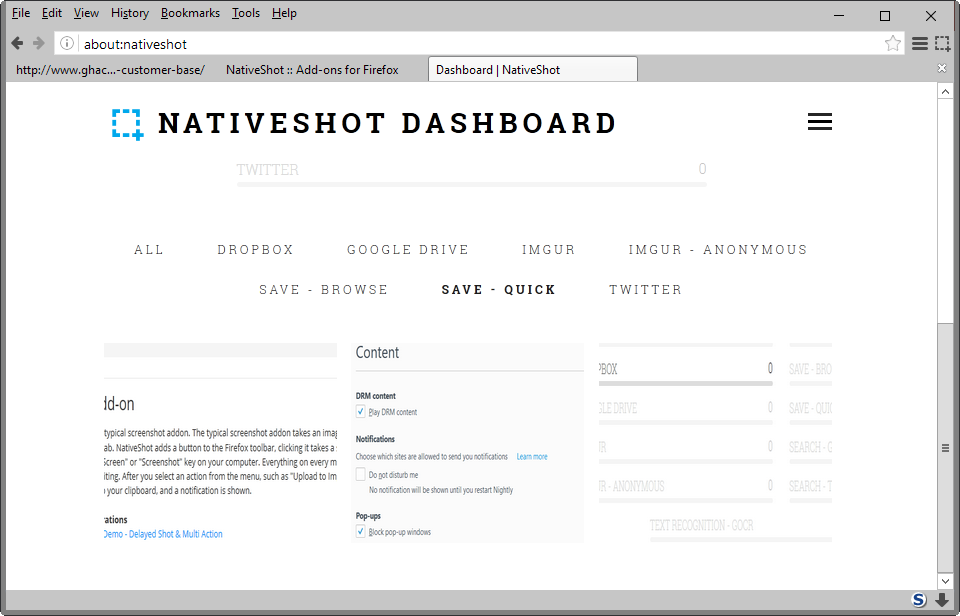Screen dimensions: 960x616
Task: Open the View menu
Action: click(x=86, y=13)
